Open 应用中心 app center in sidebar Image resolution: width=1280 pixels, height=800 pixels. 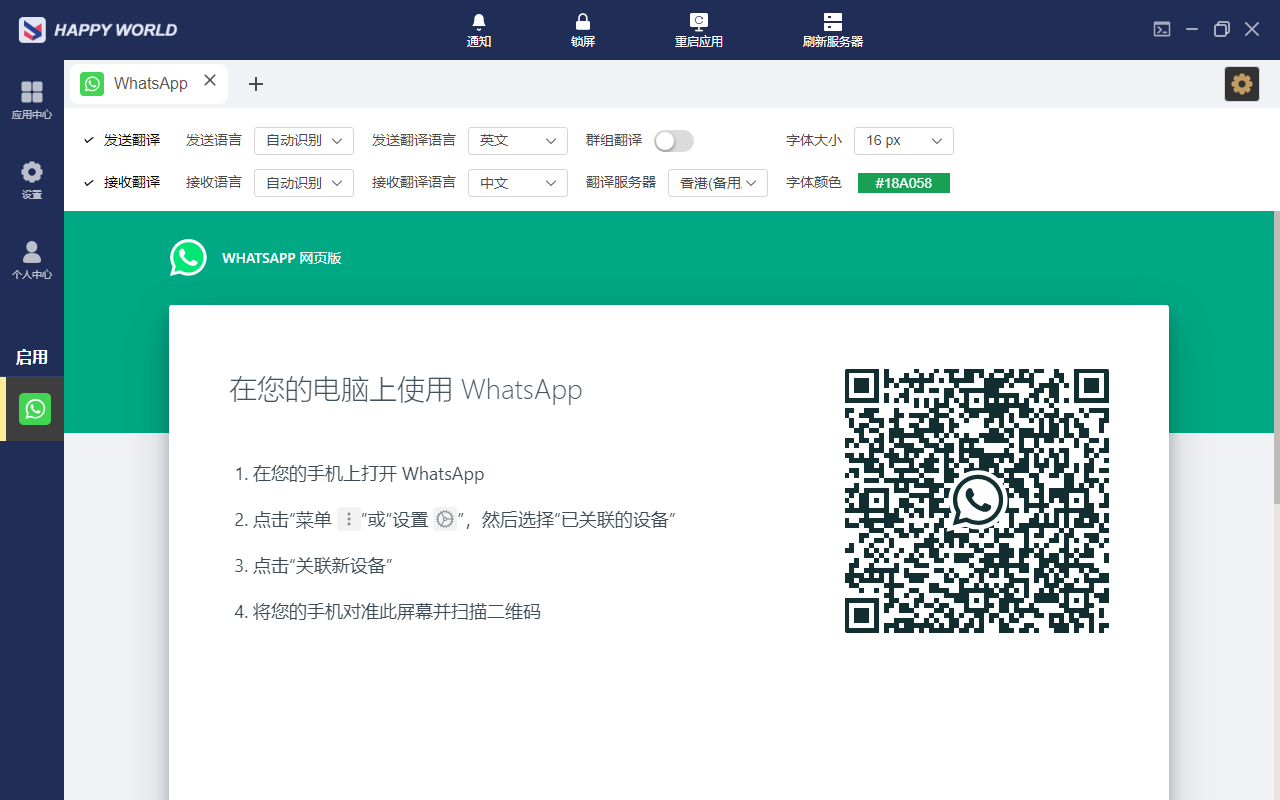[x=32, y=101]
